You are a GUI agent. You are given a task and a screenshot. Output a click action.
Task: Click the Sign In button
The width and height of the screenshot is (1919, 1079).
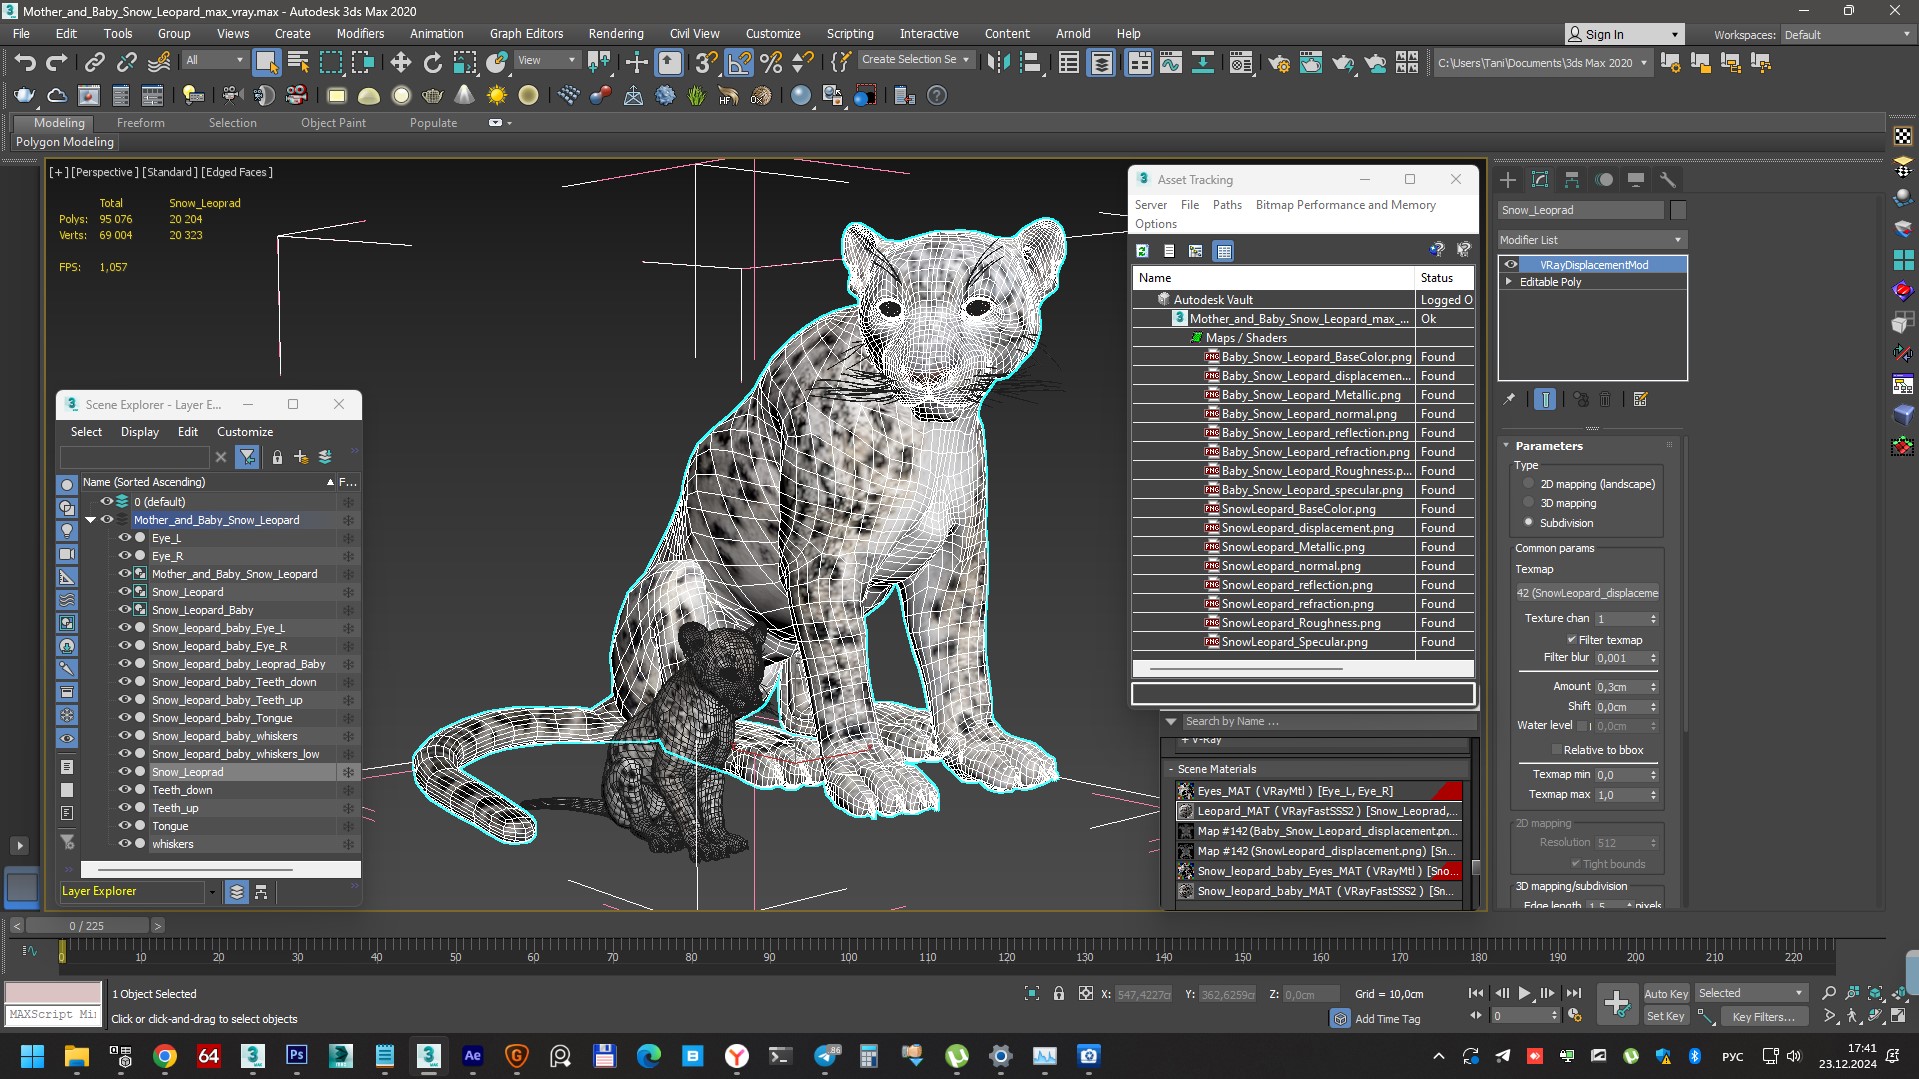[1624, 34]
